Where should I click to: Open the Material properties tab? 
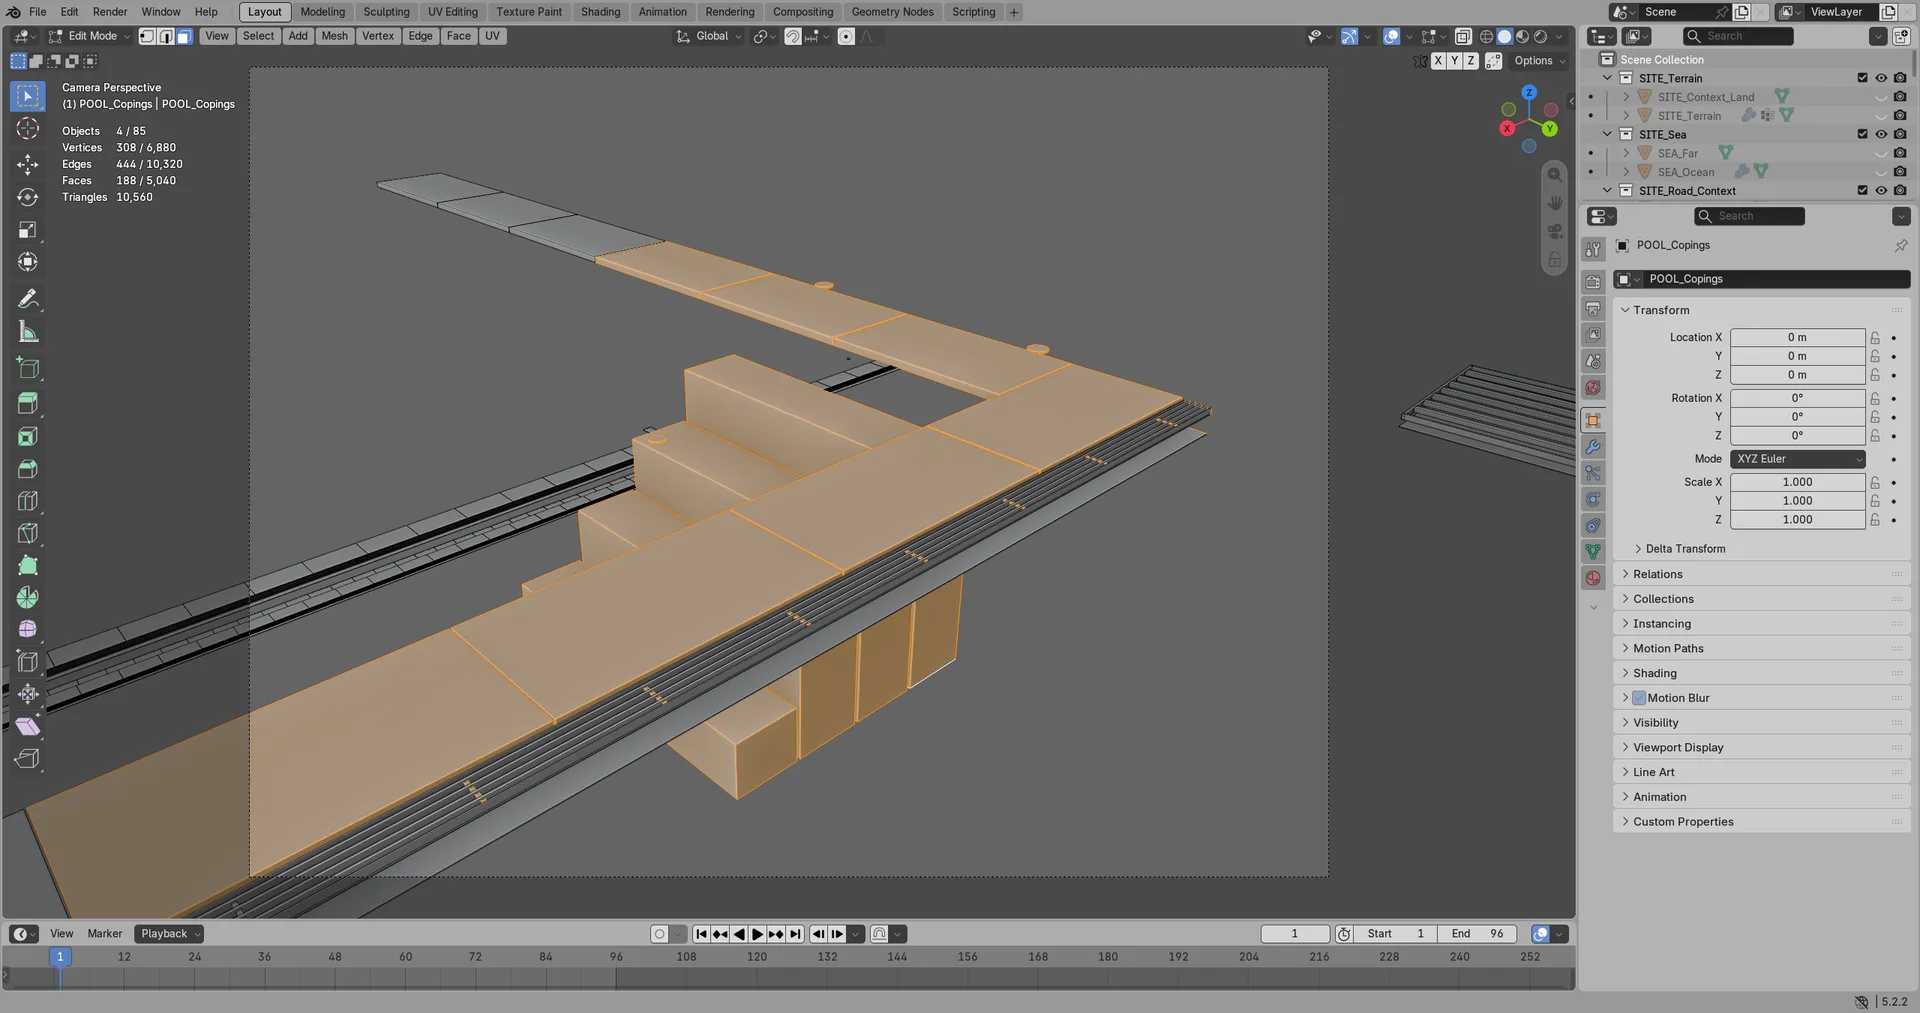(x=1593, y=578)
